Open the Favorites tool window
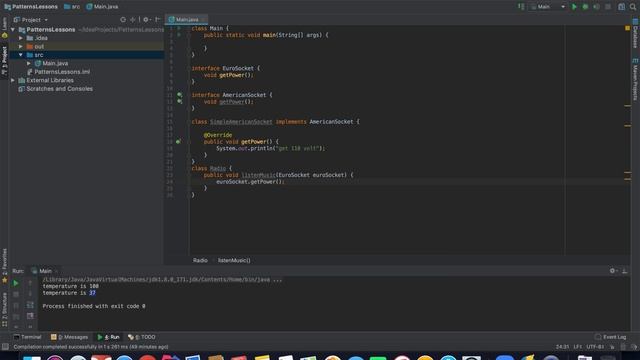The image size is (640, 360). pyautogui.click(x=4, y=266)
